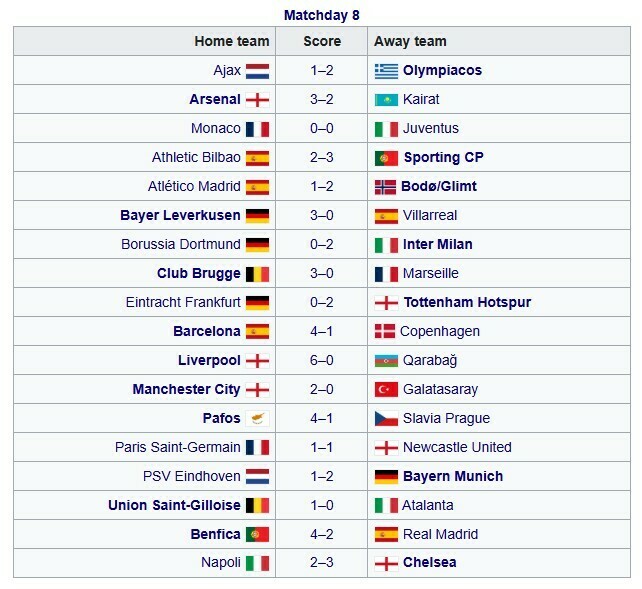Go to Bayer Leverkusen's page

(180, 216)
